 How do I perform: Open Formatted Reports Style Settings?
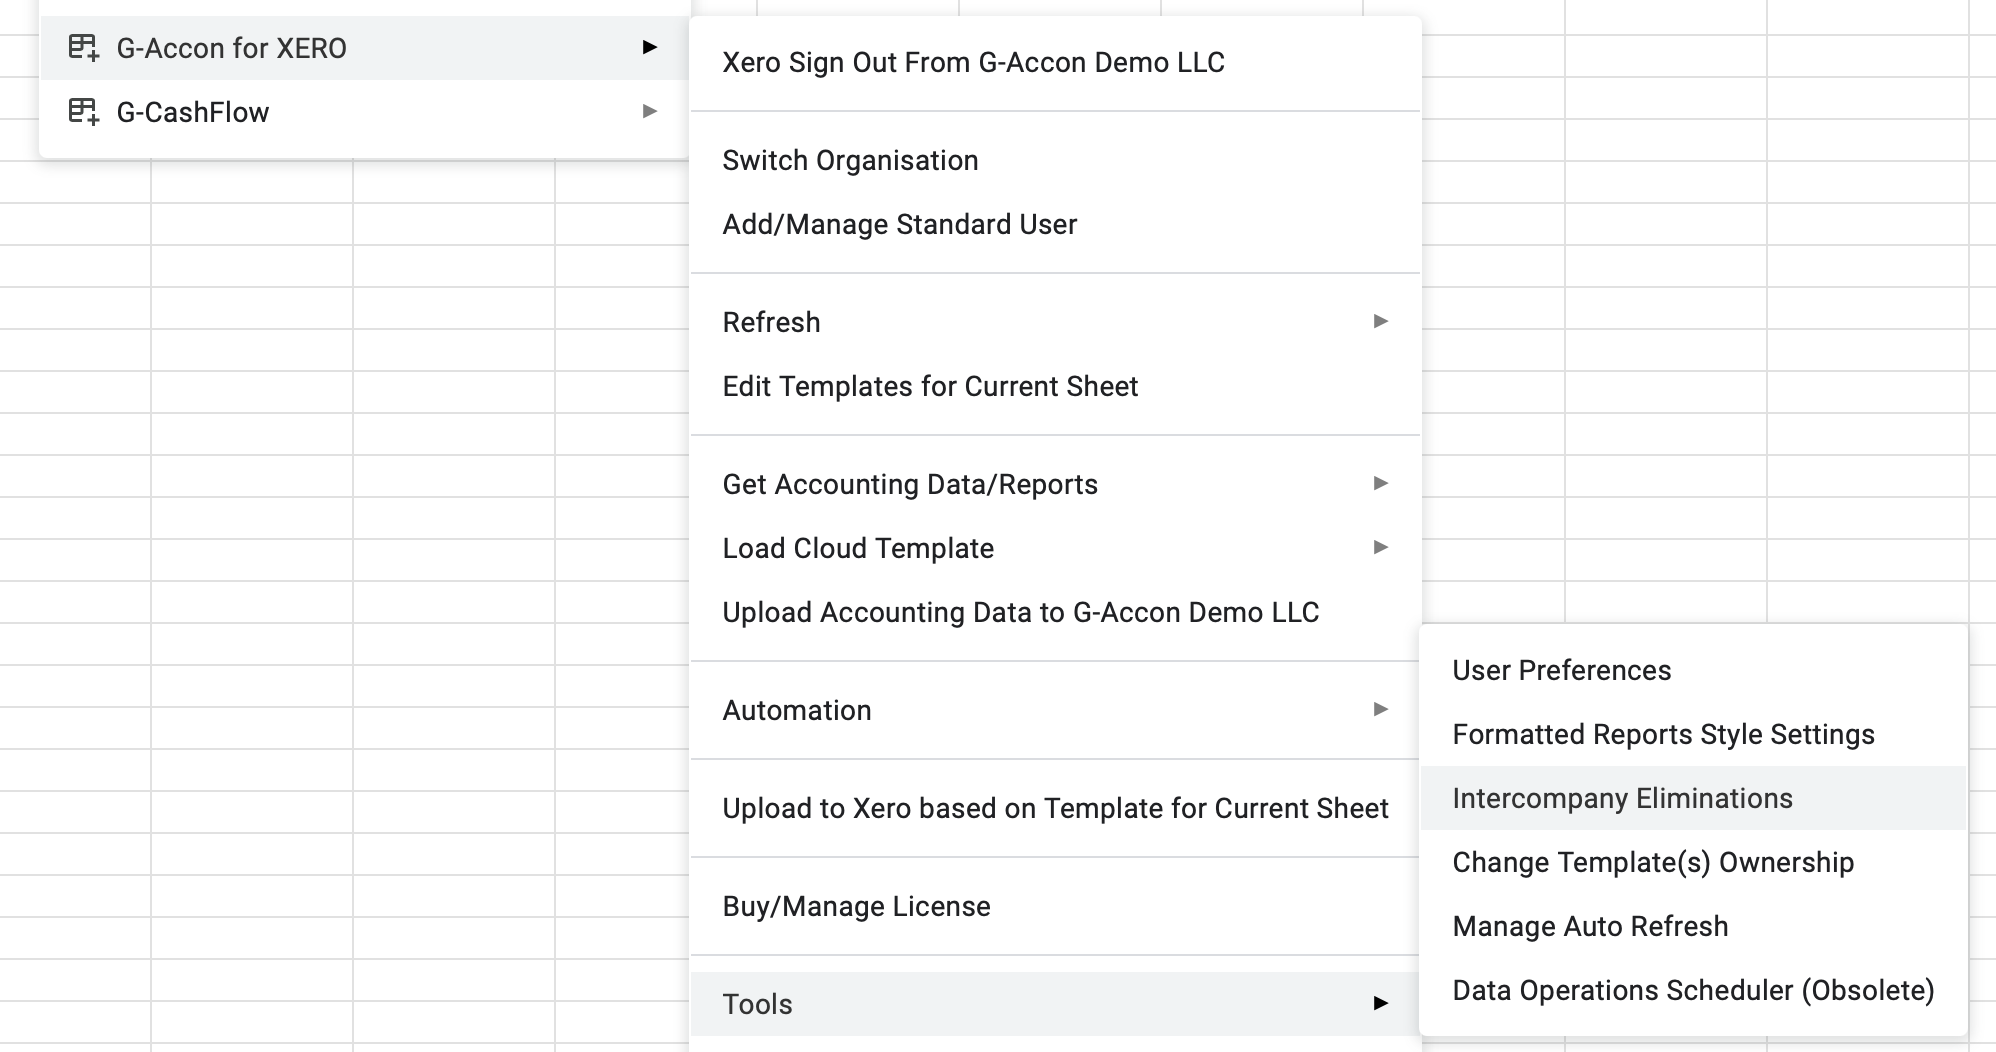tap(1693, 734)
